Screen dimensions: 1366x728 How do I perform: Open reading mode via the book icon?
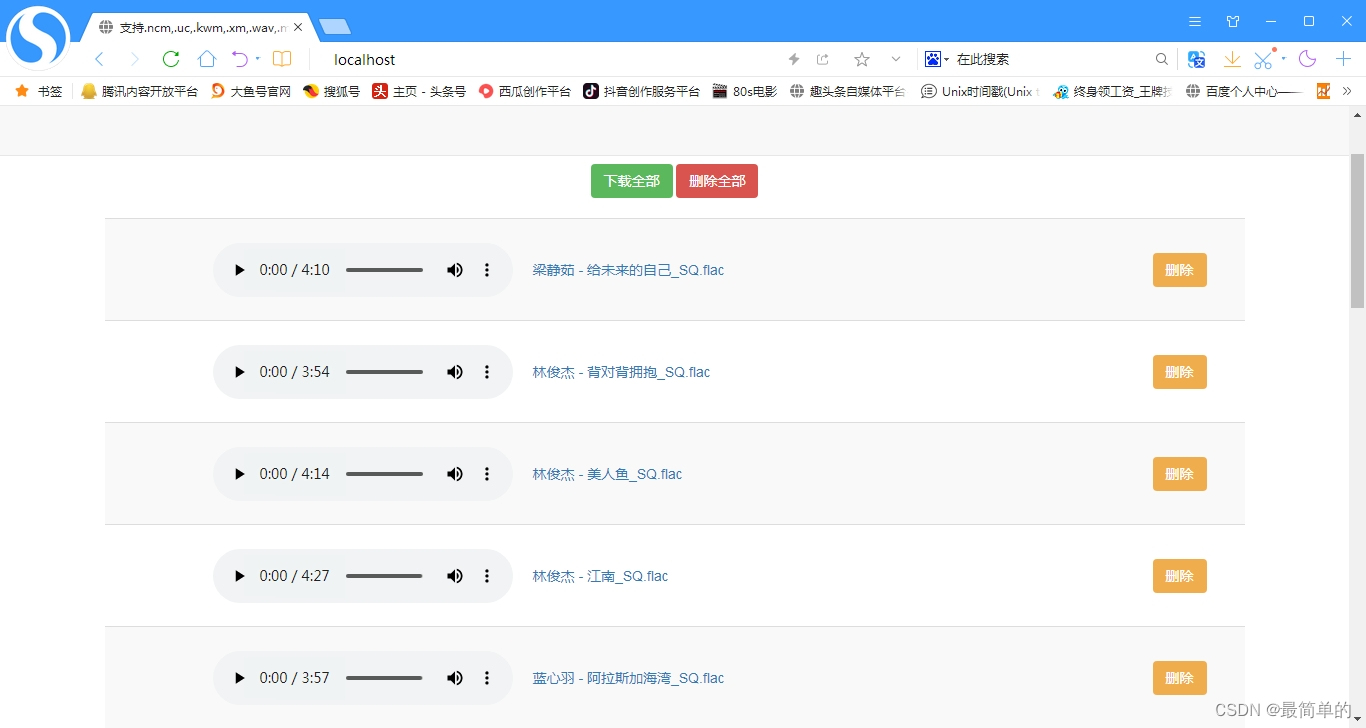coord(281,59)
